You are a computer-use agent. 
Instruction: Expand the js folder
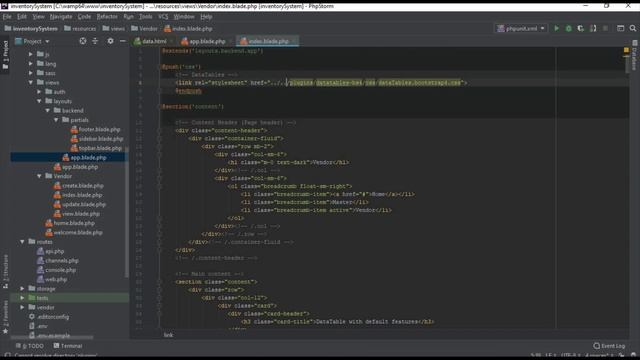pyautogui.click(x=31, y=54)
